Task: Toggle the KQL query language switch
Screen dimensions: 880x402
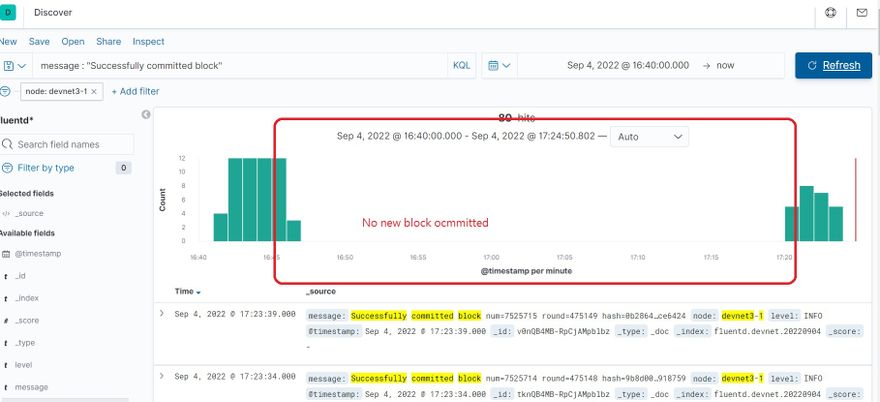Action: pos(461,65)
